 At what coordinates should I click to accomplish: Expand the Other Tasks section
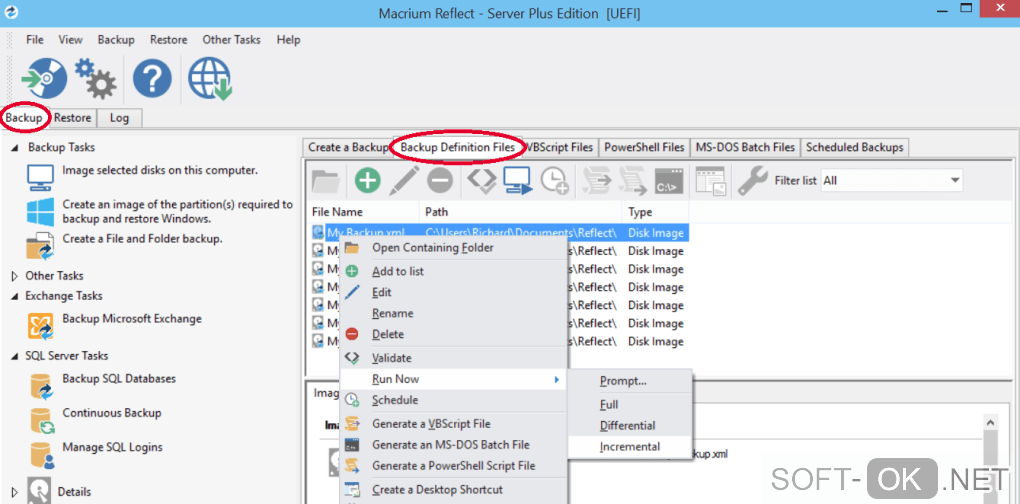pos(14,276)
